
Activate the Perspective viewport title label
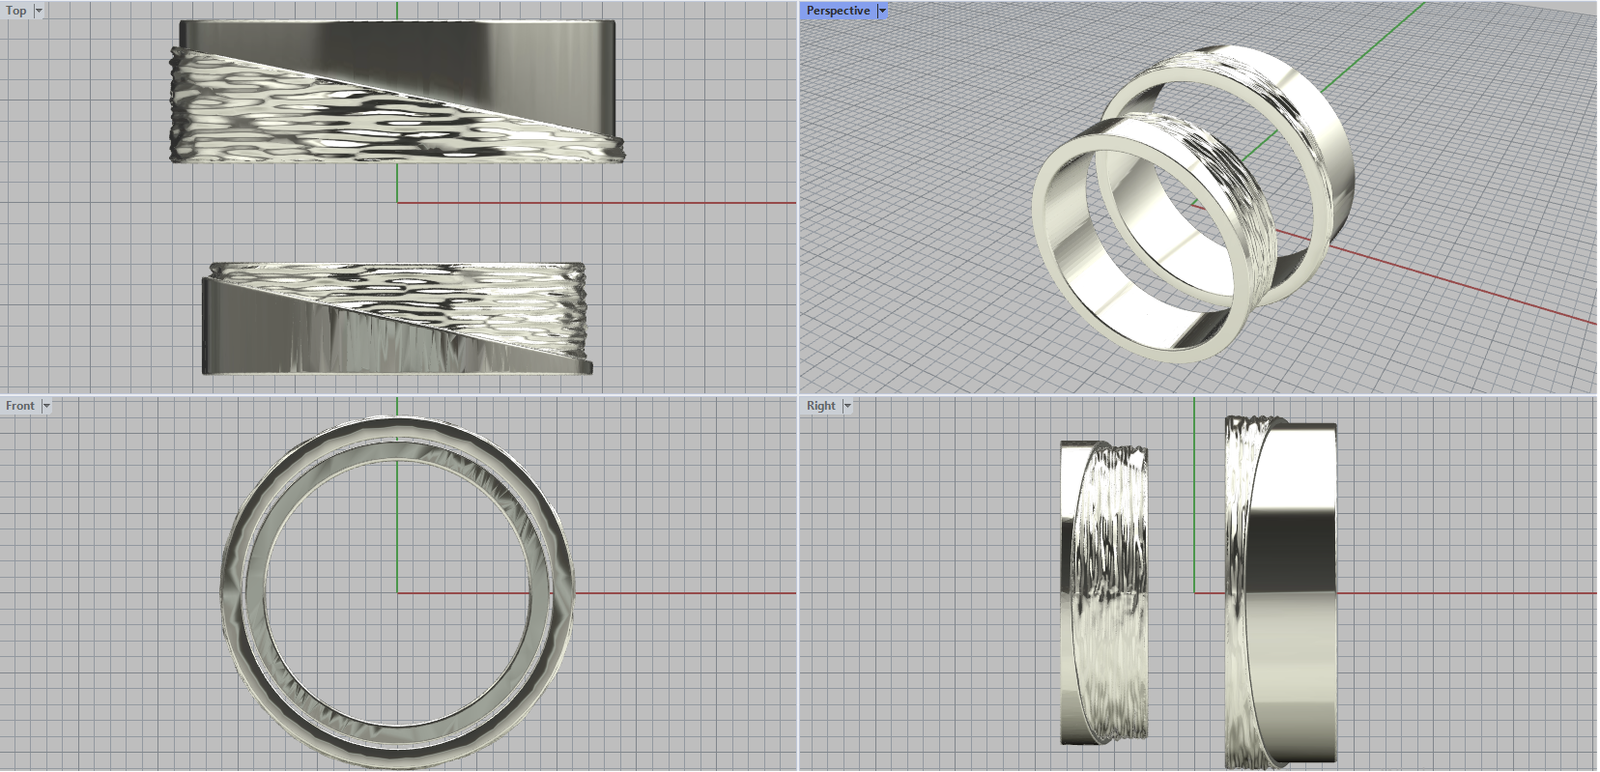click(837, 10)
